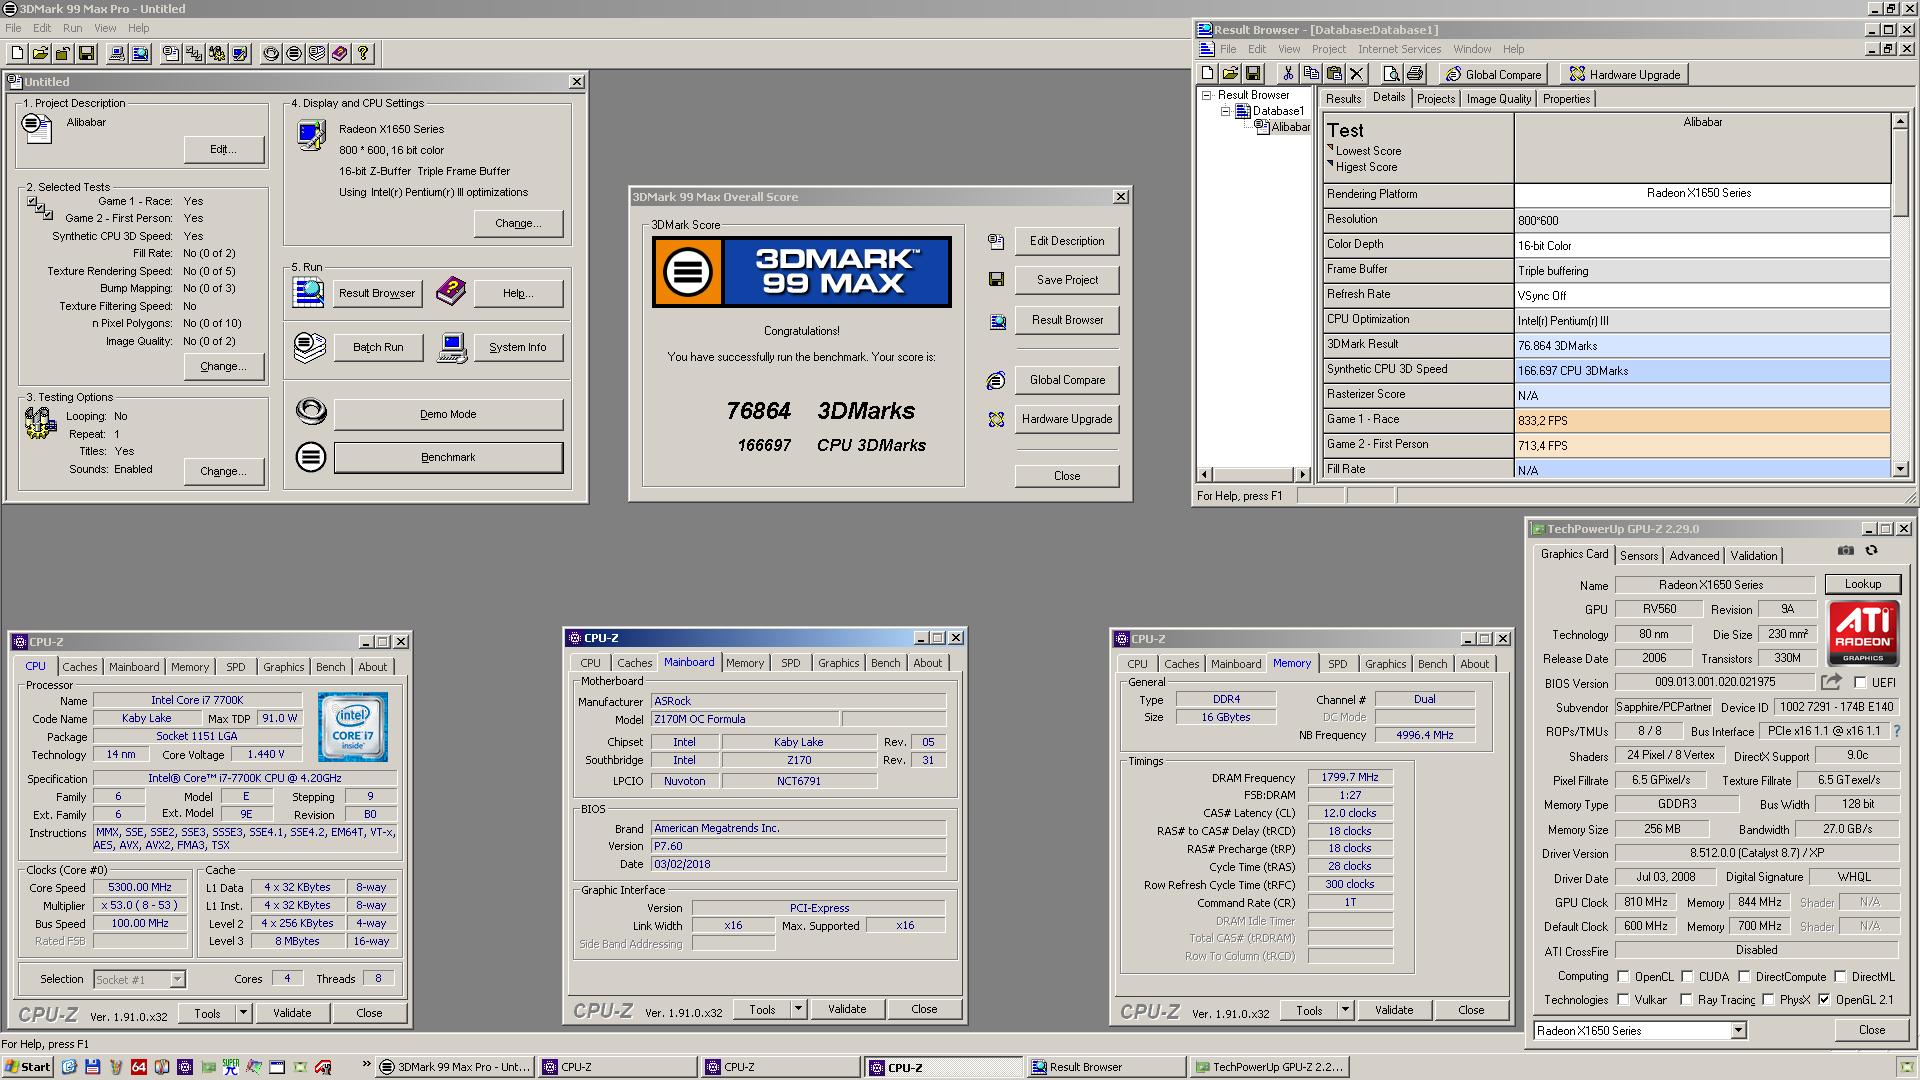Open the Internet Services menu in Result Browser

click(x=1399, y=49)
